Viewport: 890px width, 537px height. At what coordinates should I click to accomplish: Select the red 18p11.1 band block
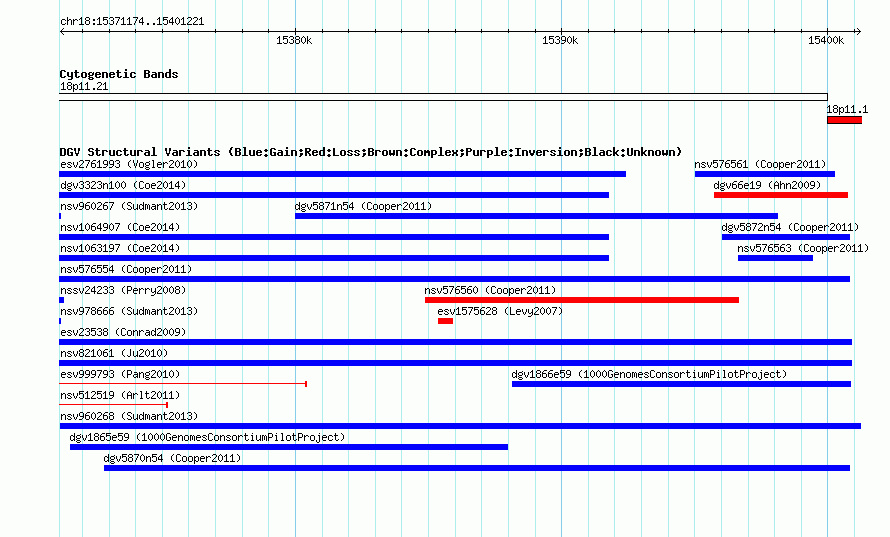pos(845,120)
